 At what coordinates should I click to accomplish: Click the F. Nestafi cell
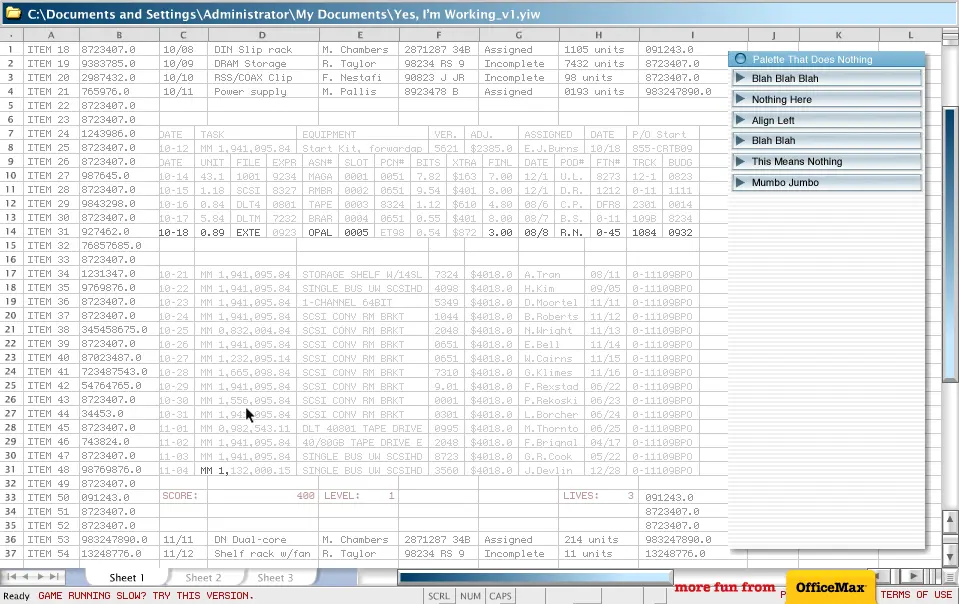tap(358, 78)
